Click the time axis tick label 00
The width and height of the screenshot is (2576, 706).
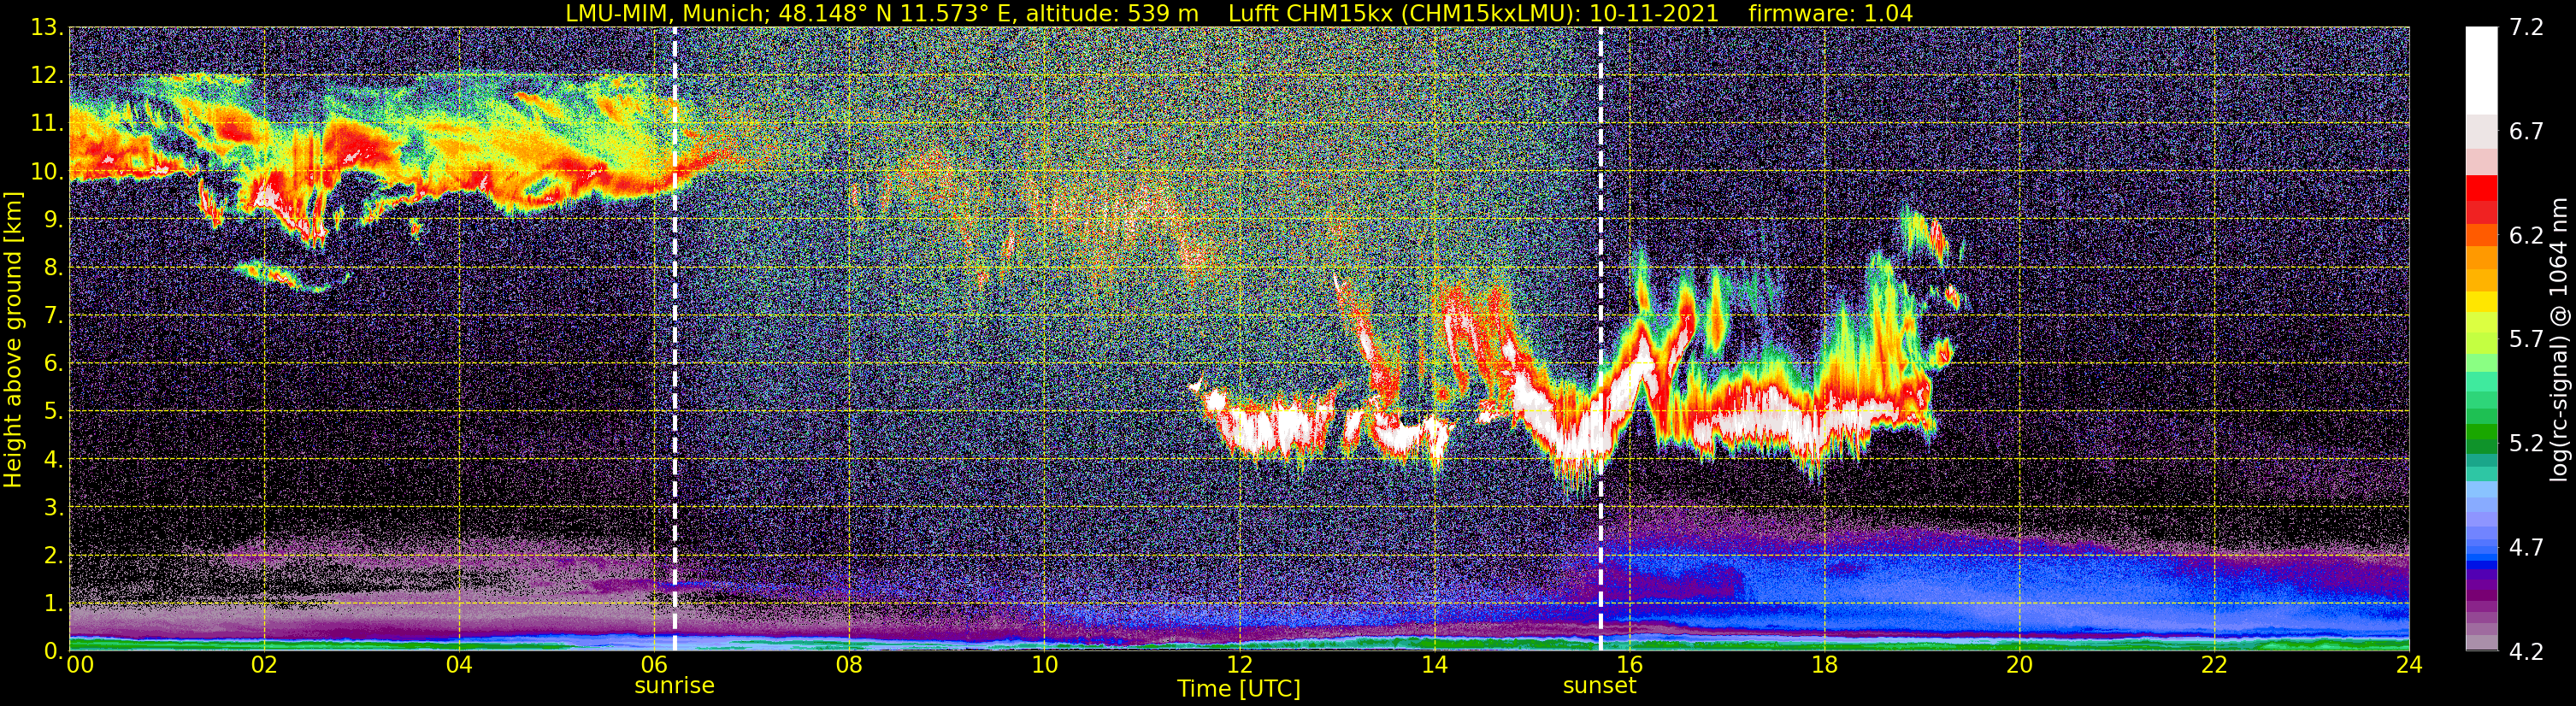pyautogui.click(x=80, y=665)
